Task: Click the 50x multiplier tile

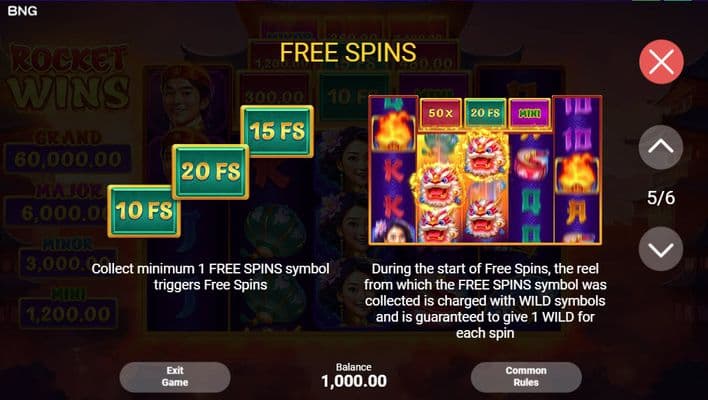Action: [441, 113]
